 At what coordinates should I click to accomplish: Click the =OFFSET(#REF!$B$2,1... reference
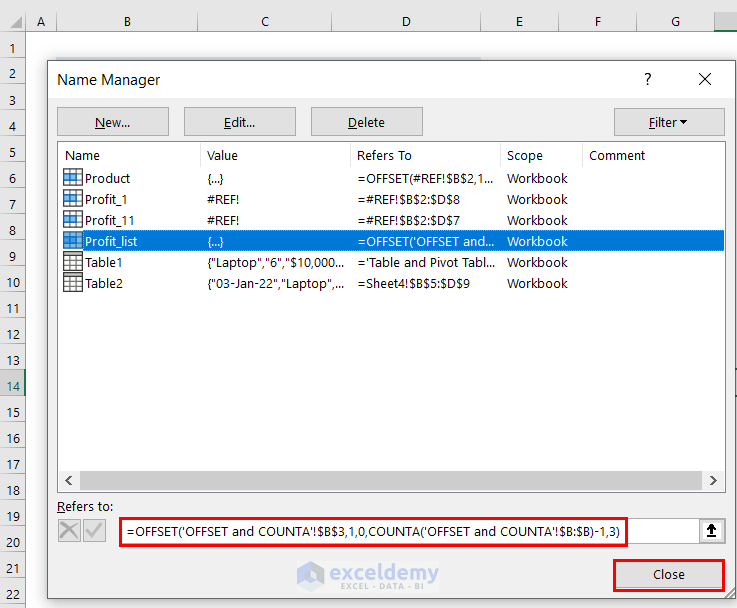click(x=425, y=179)
